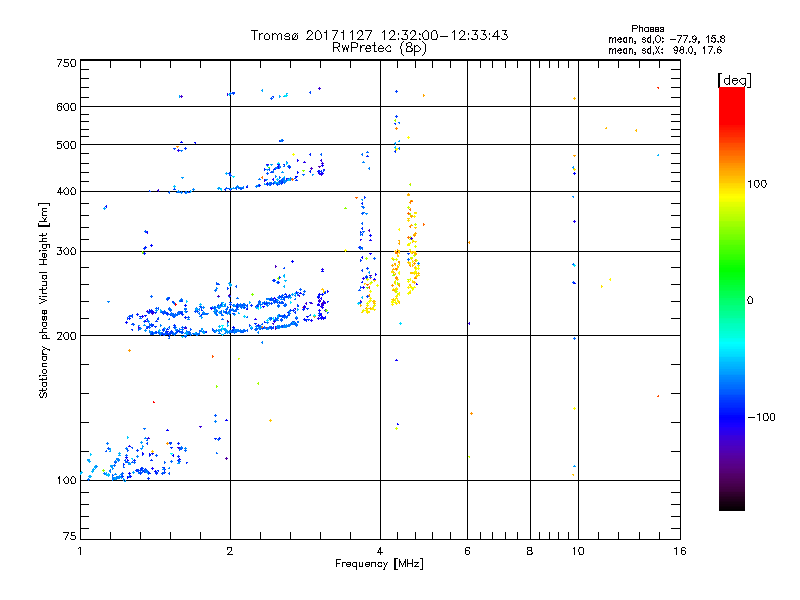Click the colorbar tick label "0"
The height and width of the screenshot is (600, 800).
pos(750,301)
